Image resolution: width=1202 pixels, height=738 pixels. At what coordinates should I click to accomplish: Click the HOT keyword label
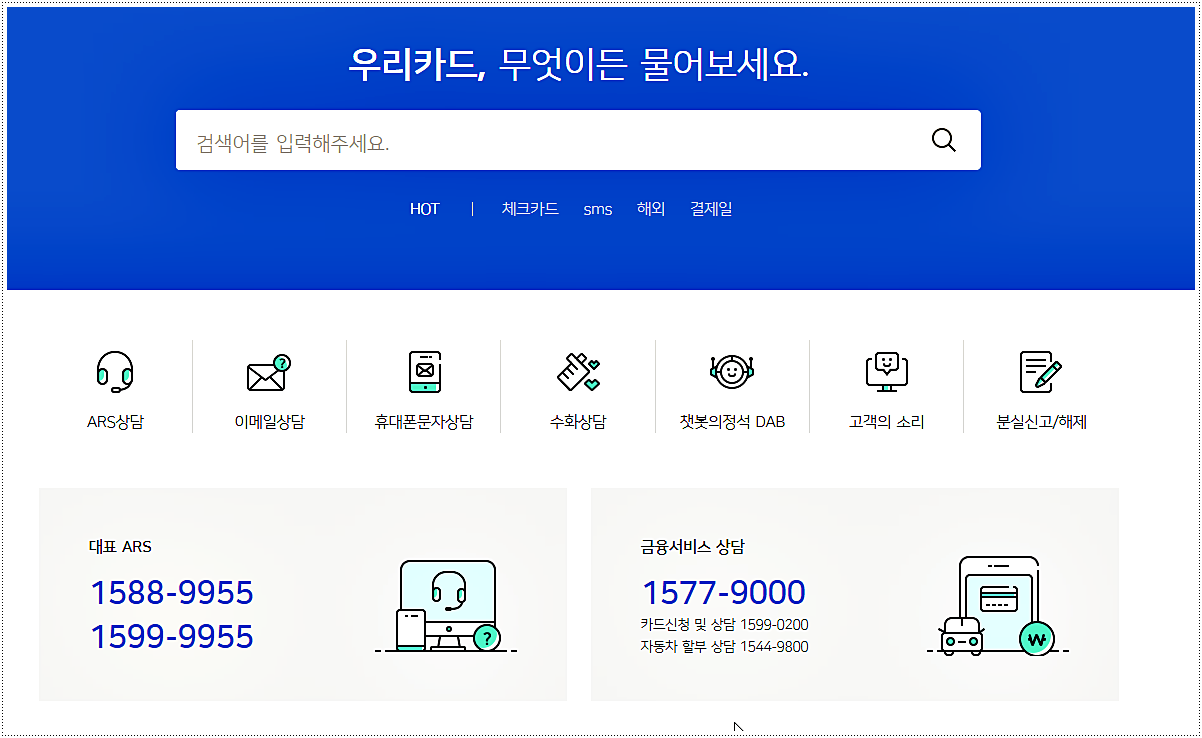(x=425, y=209)
